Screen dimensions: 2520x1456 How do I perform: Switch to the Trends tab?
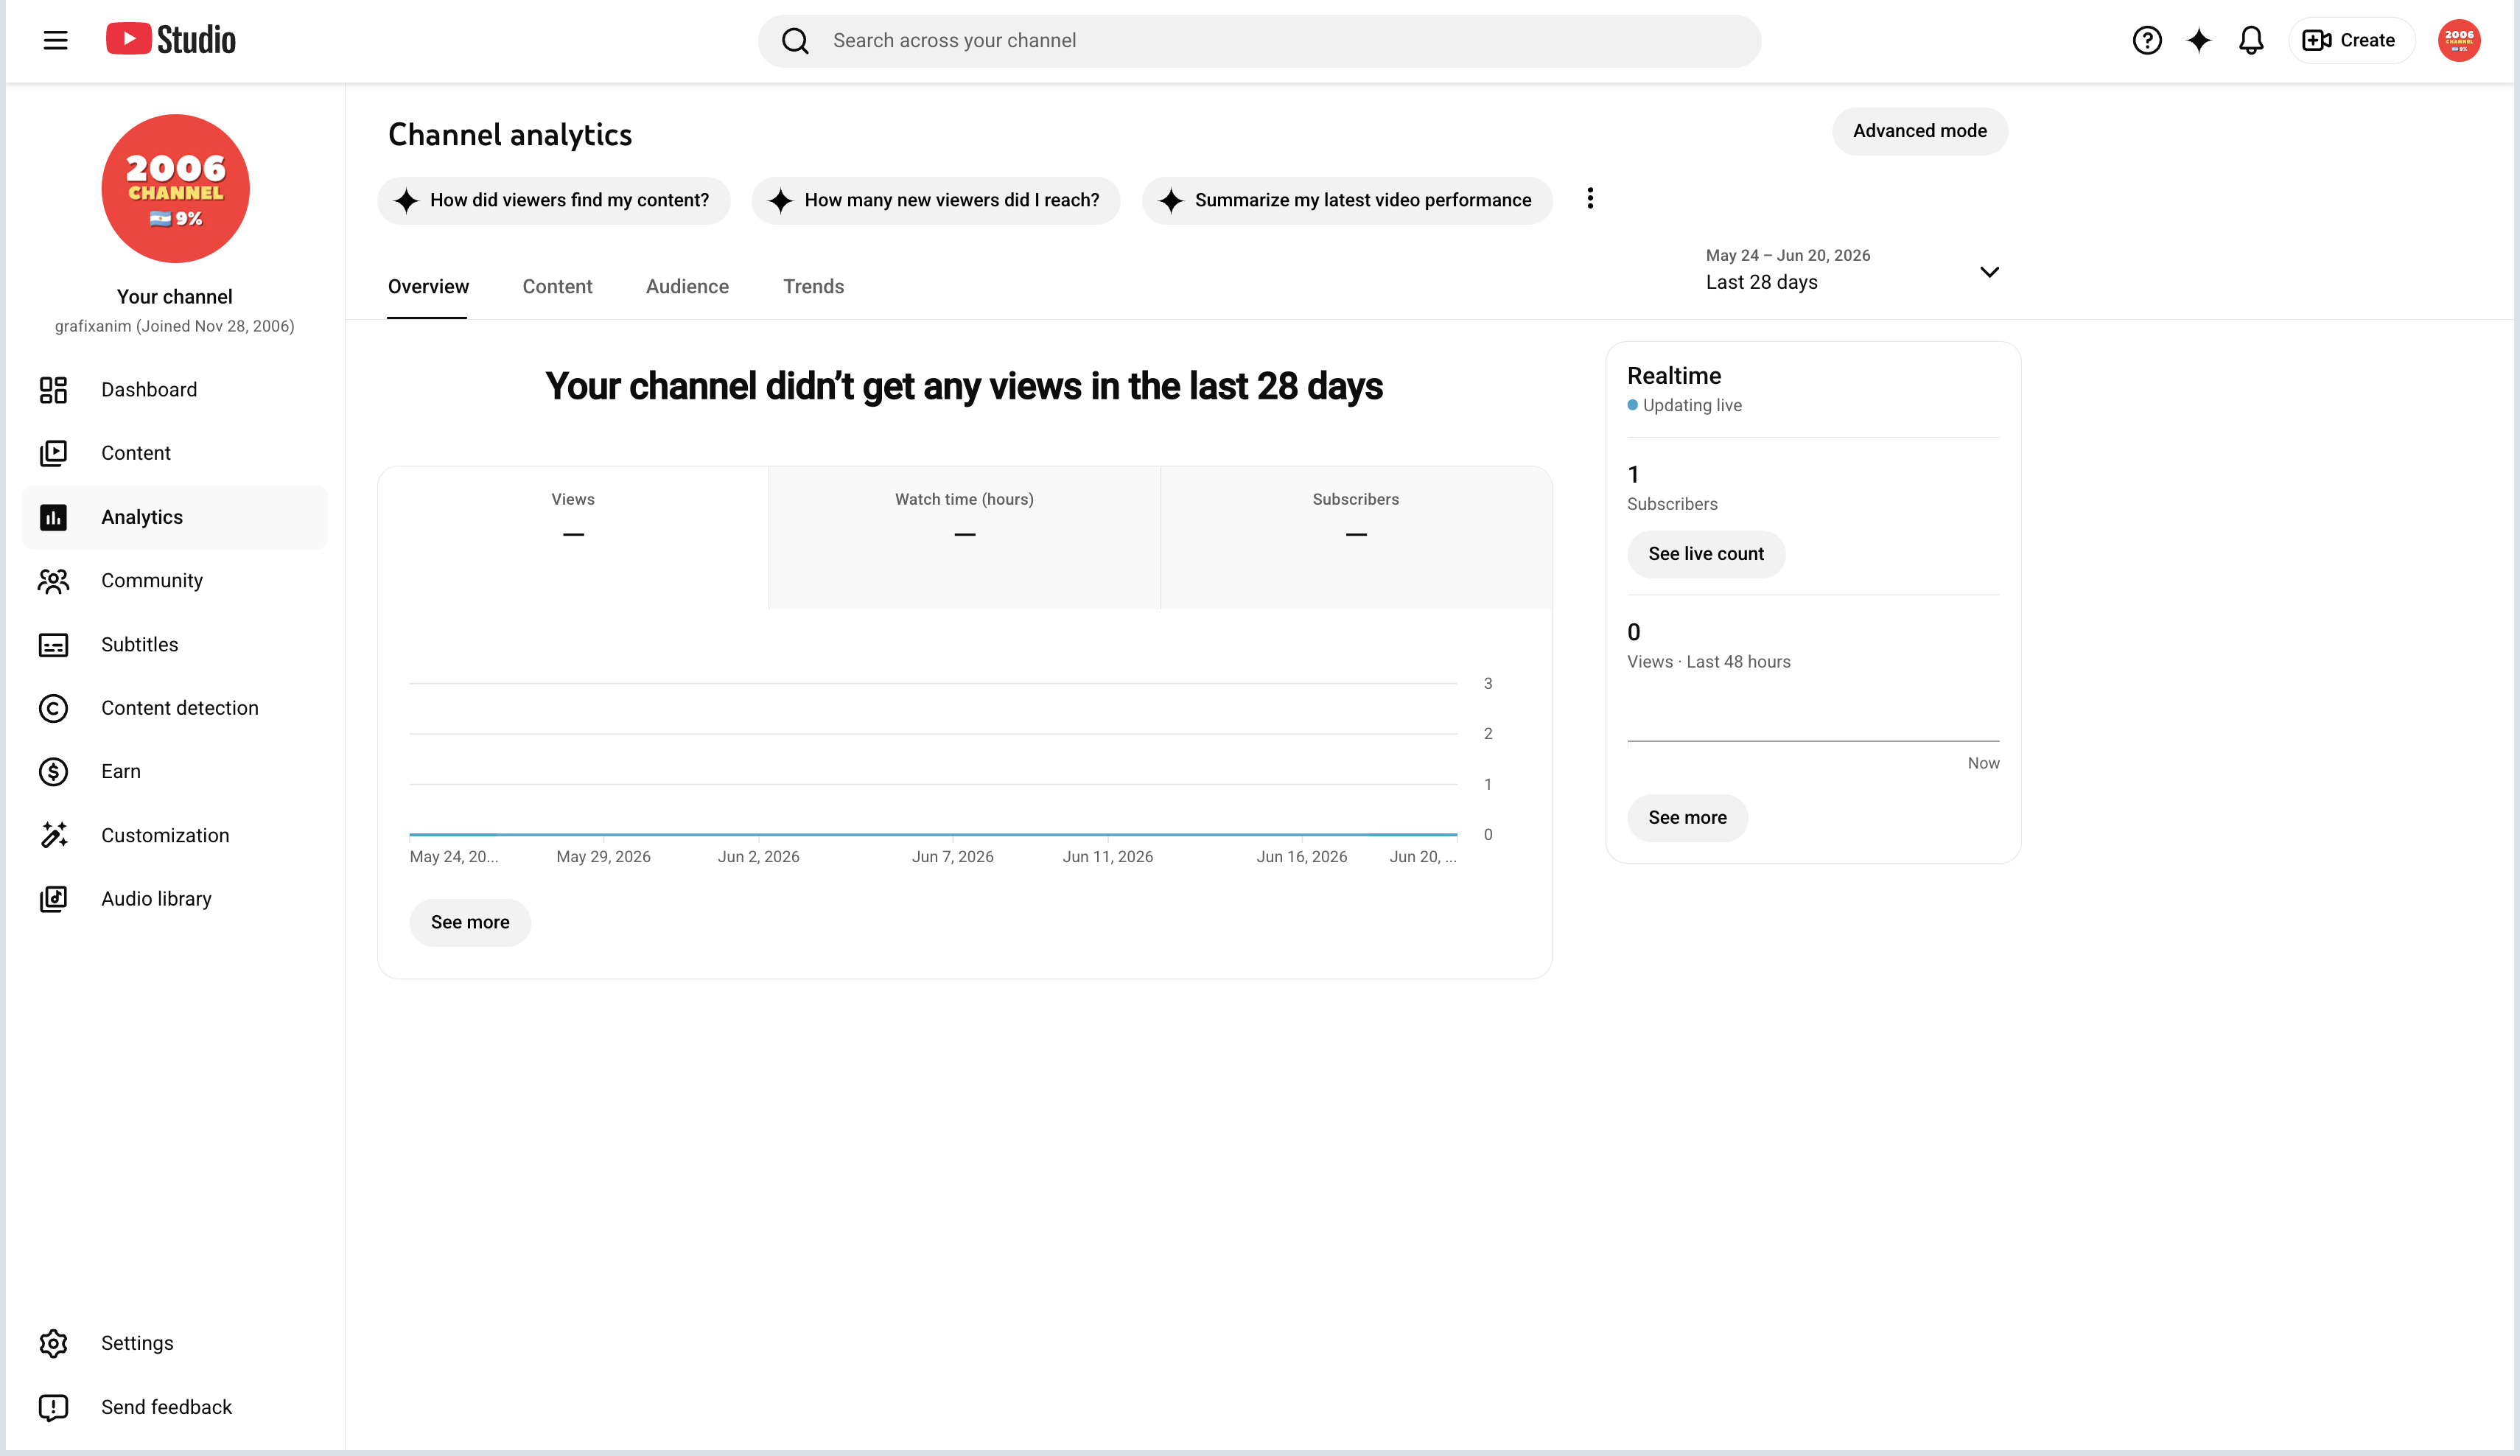(813, 287)
